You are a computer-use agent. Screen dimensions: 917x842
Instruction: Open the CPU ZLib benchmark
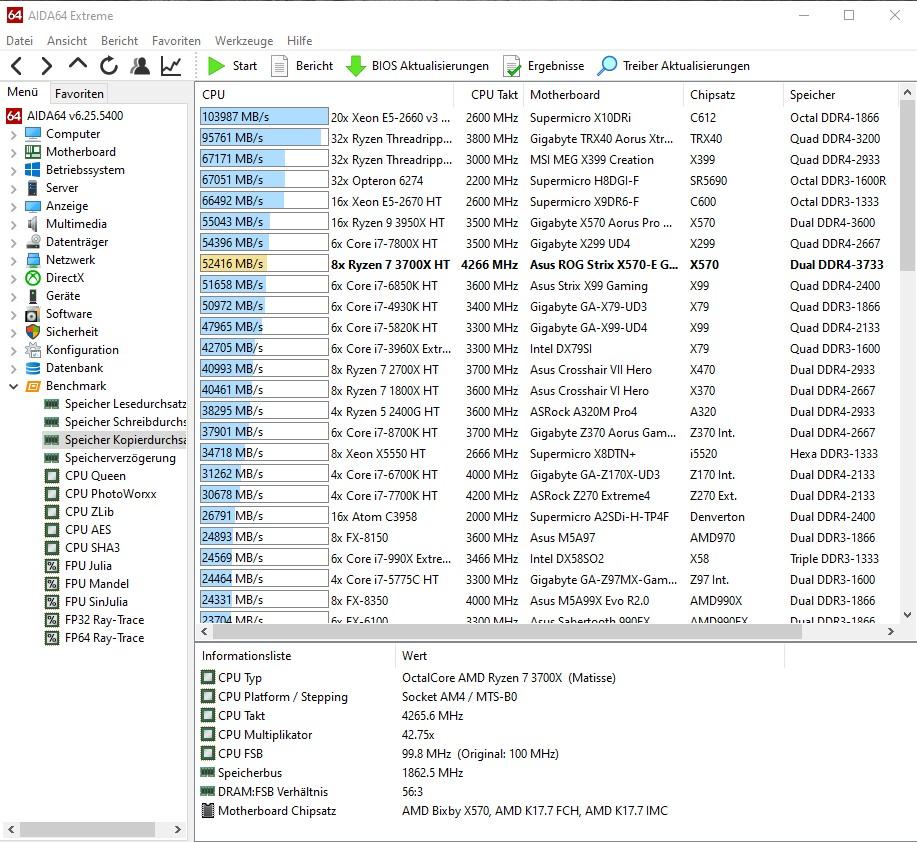80,512
